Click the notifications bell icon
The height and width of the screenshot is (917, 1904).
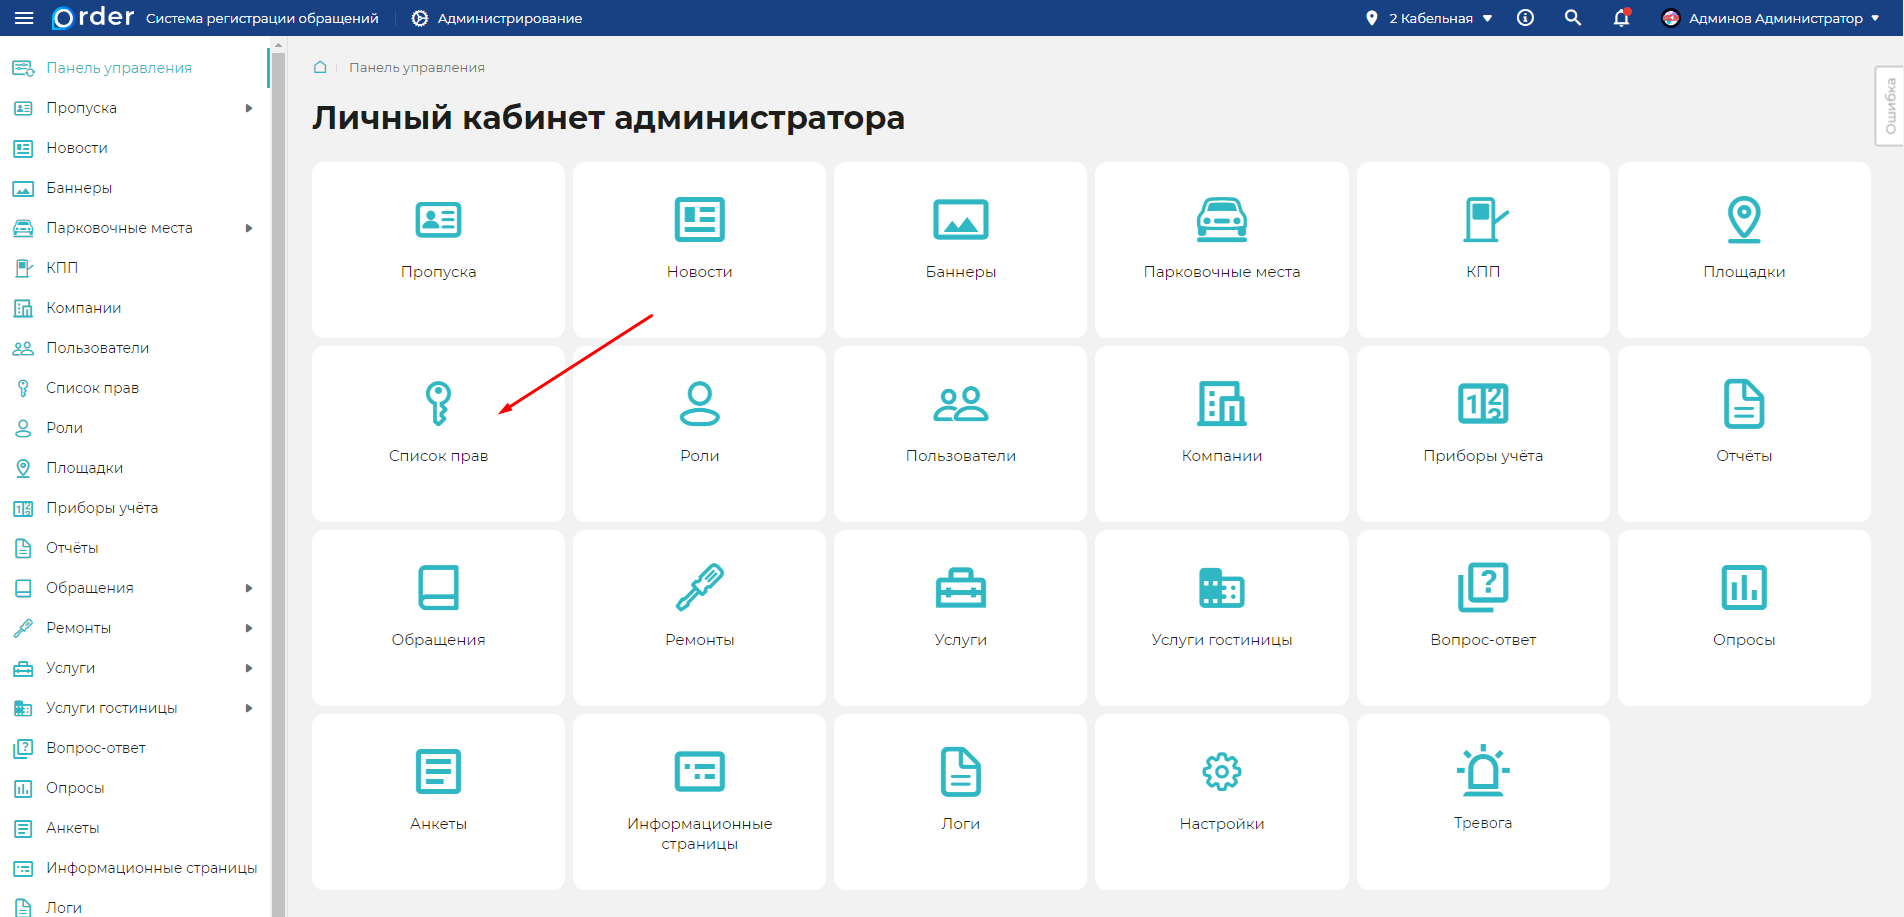tap(1621, 18)
